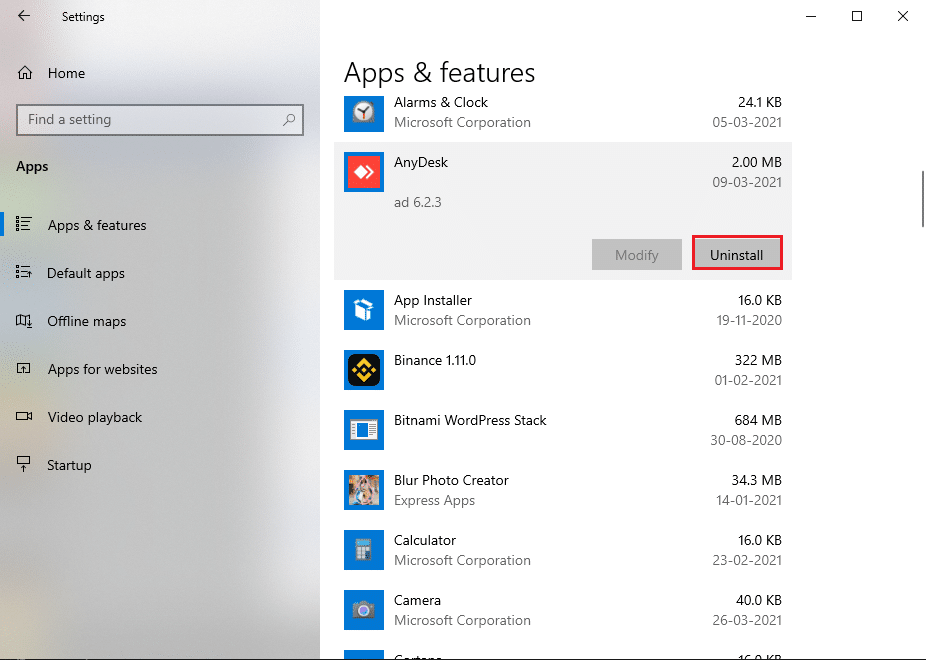Click the Find a setting search box
This screenshot has height=660, width=926.
point(160,119)
